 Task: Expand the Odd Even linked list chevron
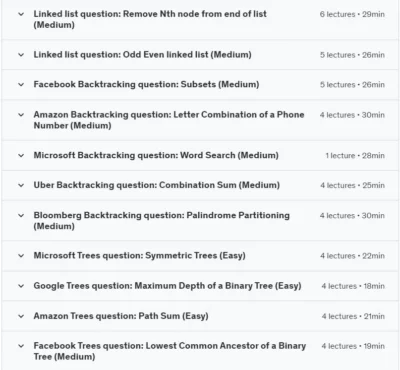21,55
